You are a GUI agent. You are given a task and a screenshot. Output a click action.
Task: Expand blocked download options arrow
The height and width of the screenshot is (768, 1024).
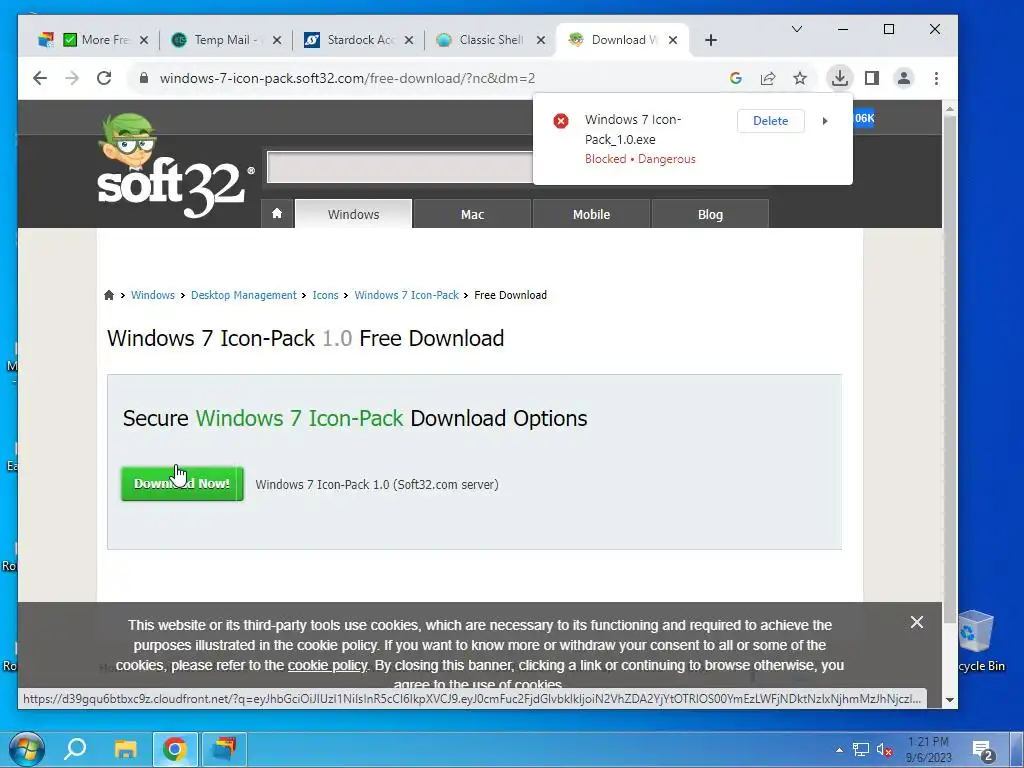[x=825, y=121]
